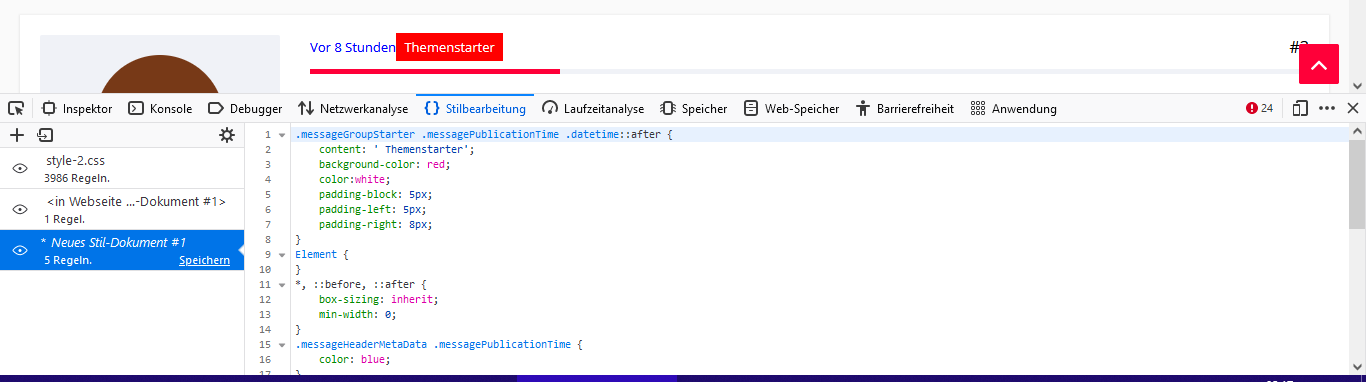Collapse the rule at line 1

pos(283,134)
